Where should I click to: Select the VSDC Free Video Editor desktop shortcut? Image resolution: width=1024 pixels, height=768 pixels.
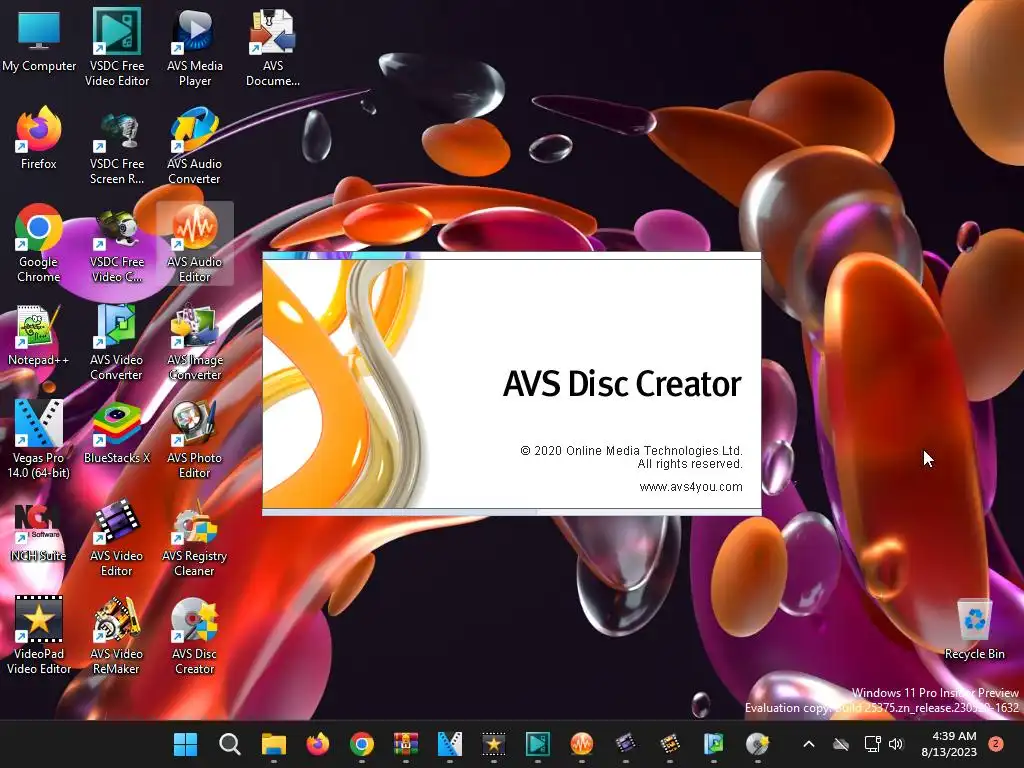117,47
